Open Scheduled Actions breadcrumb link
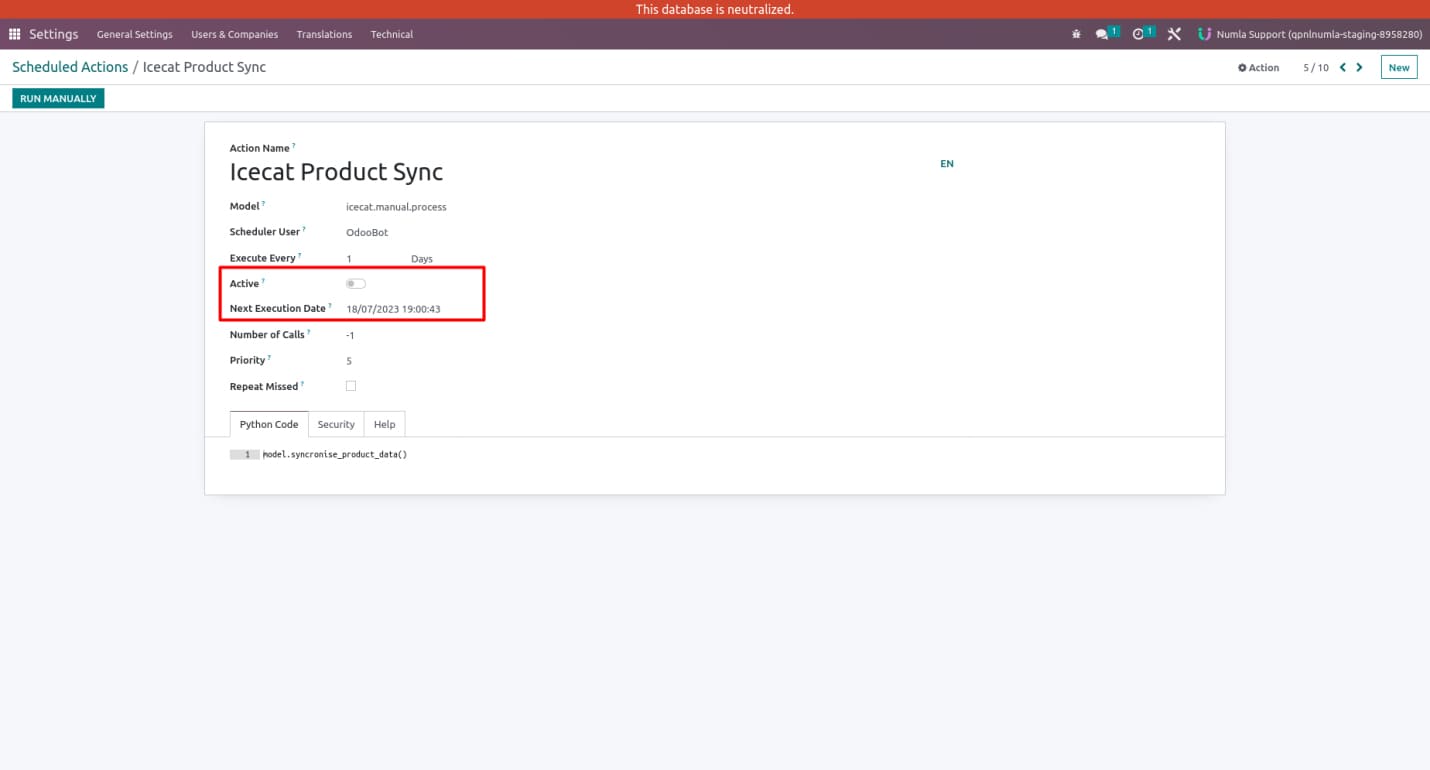1430x770 pixels. 70,67
